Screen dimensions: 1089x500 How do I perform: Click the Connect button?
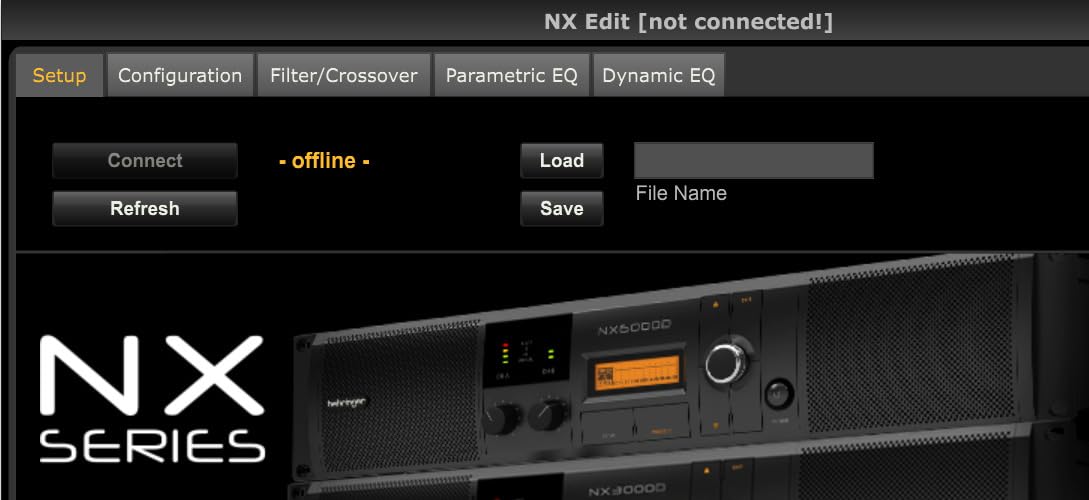click(x=145, y=160)
